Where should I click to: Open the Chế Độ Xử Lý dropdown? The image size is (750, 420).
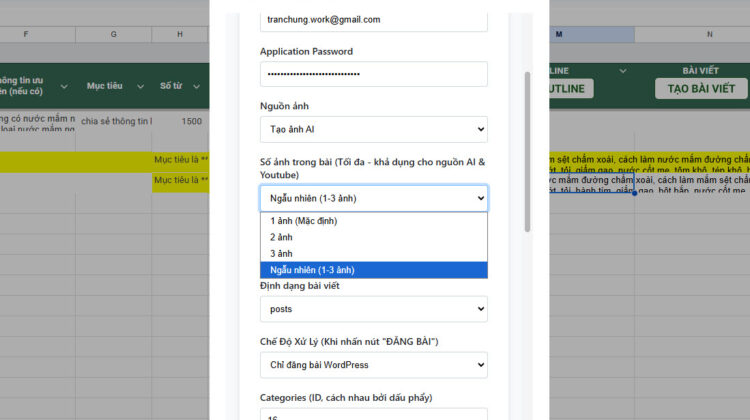click(x=373, y=365)
